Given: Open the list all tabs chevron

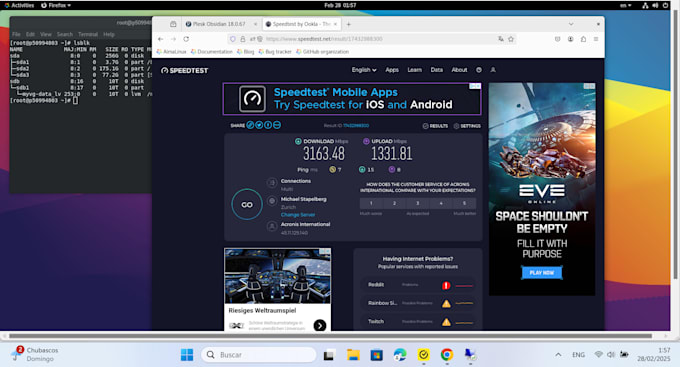Looking at the screenshot, I should 571,24.
